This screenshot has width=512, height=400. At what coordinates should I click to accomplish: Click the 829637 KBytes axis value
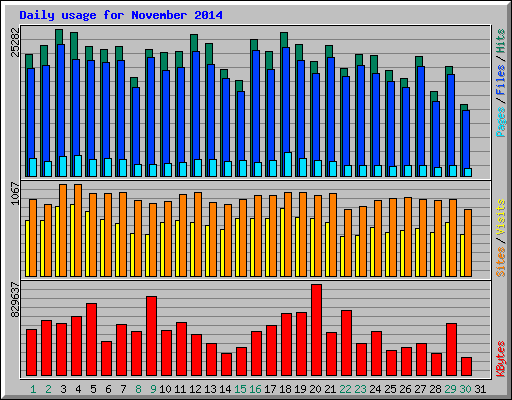(x=15, y=300)
